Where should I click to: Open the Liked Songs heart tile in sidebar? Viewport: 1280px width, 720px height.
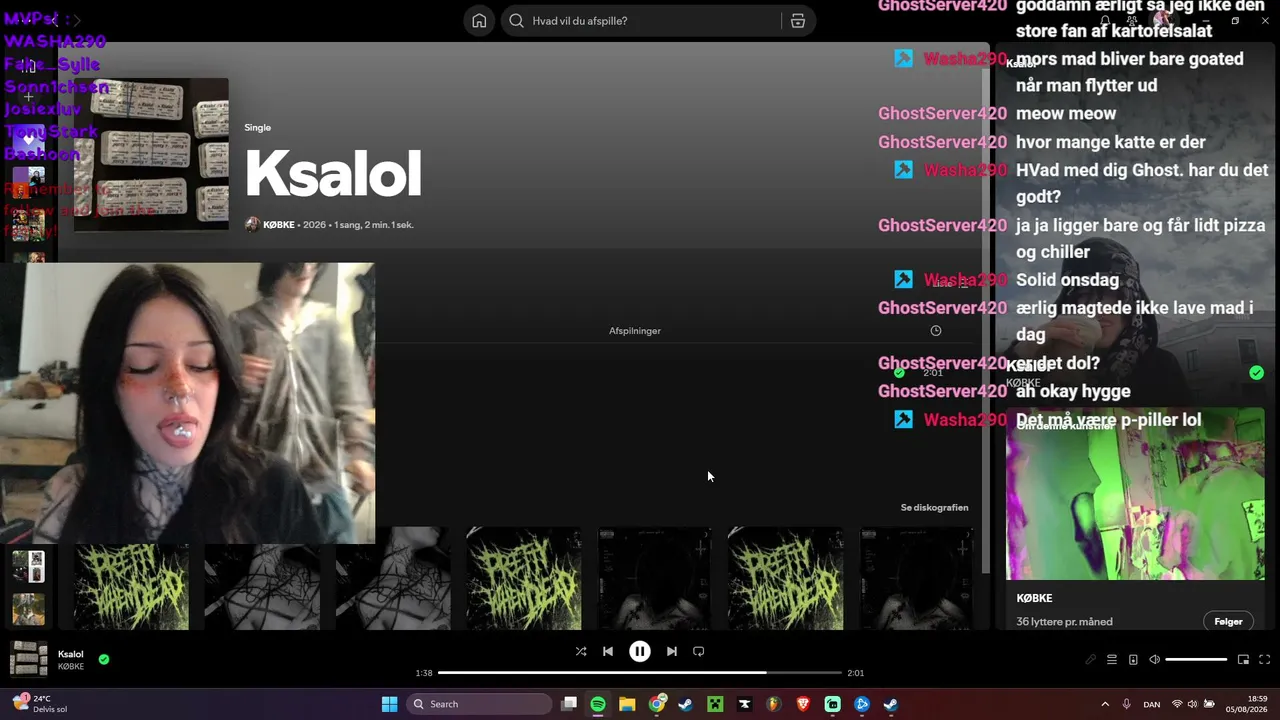tap(28, 142)
